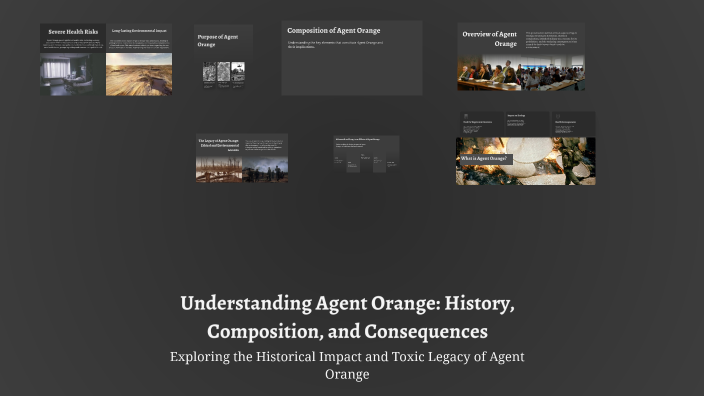Open the Overview of Agent Orange slide

(521, 57)
